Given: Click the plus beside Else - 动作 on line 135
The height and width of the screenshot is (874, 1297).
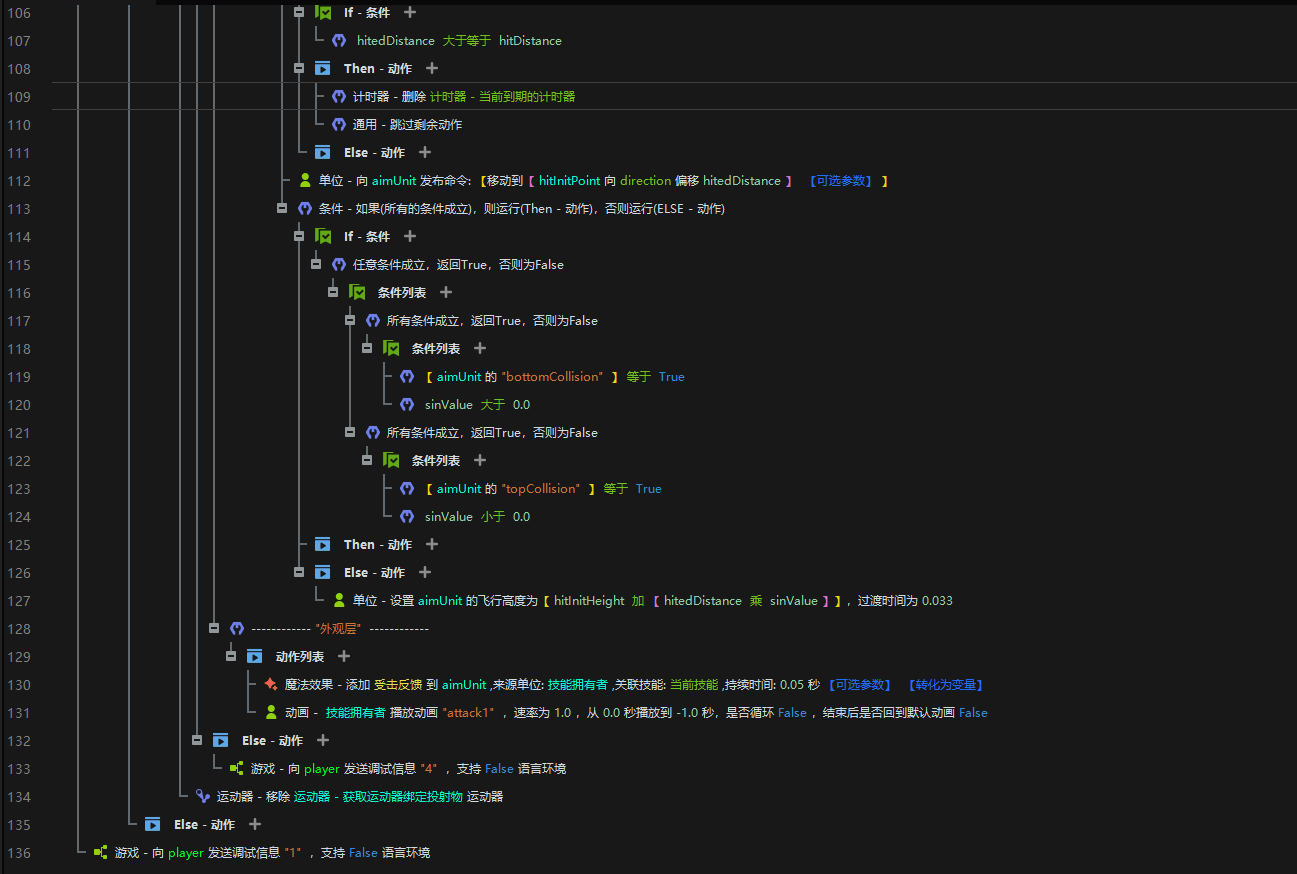Looking at the screenshot, I should (255, 824).
